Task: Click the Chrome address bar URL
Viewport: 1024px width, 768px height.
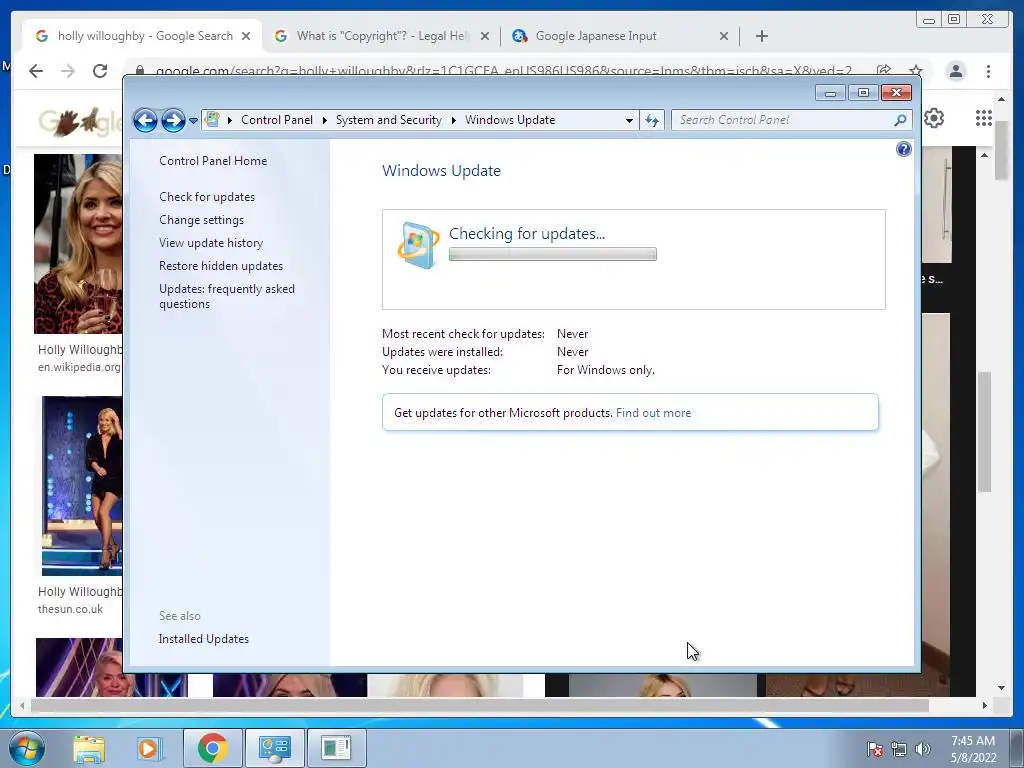Action: pyautogui.click(x=503, y=71)
